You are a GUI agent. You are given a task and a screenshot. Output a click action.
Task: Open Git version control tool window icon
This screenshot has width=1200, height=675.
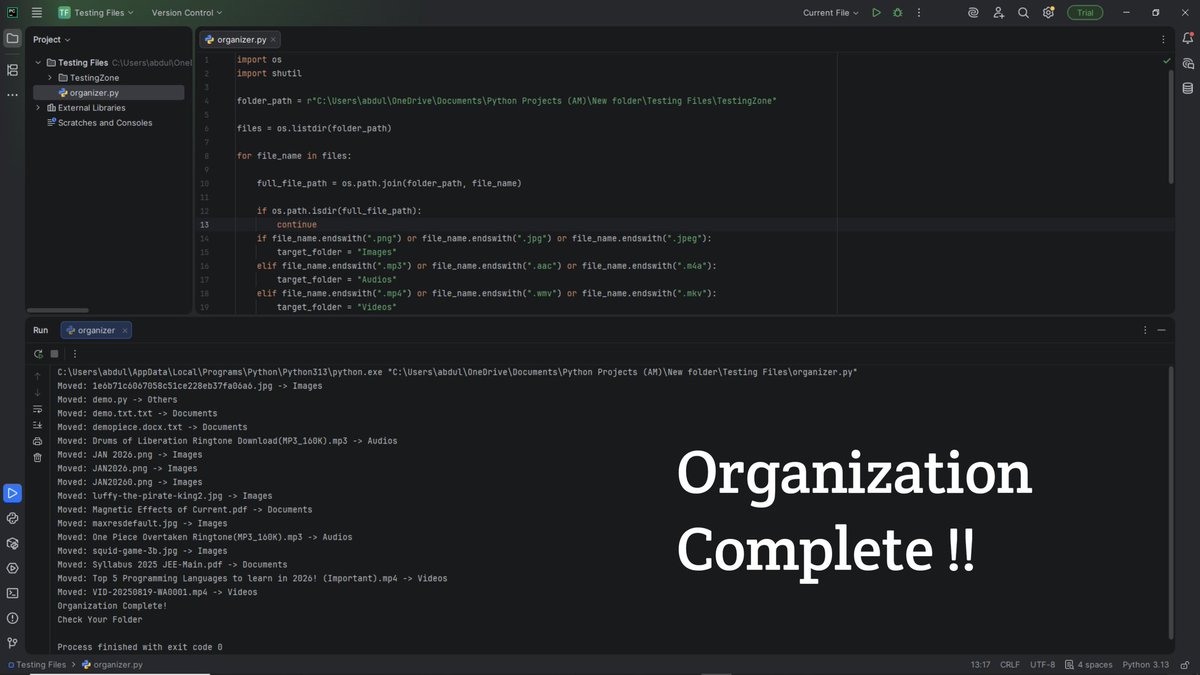[x=12, y=642]
